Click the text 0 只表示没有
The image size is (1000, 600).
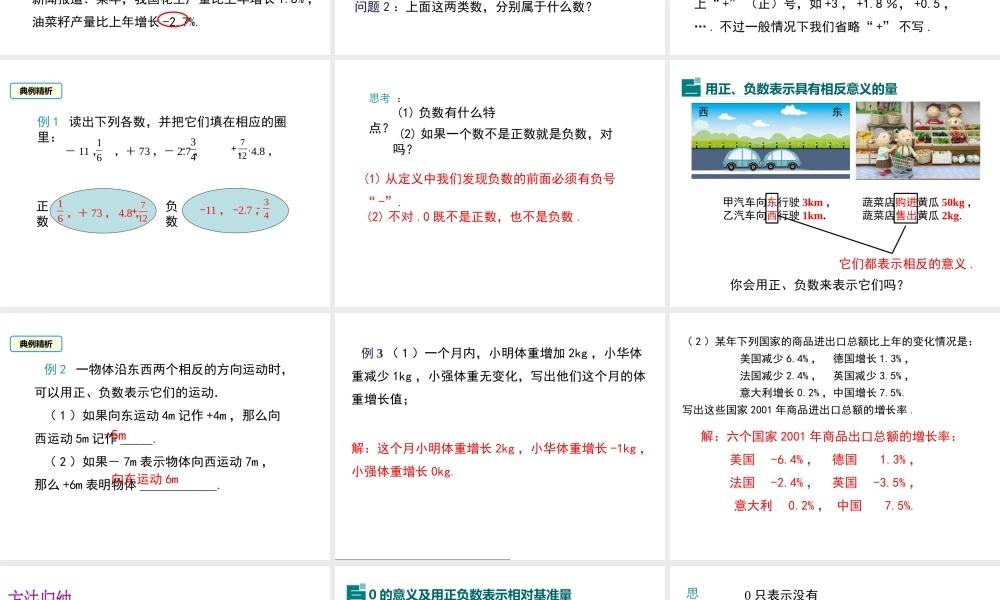[781, 594]
